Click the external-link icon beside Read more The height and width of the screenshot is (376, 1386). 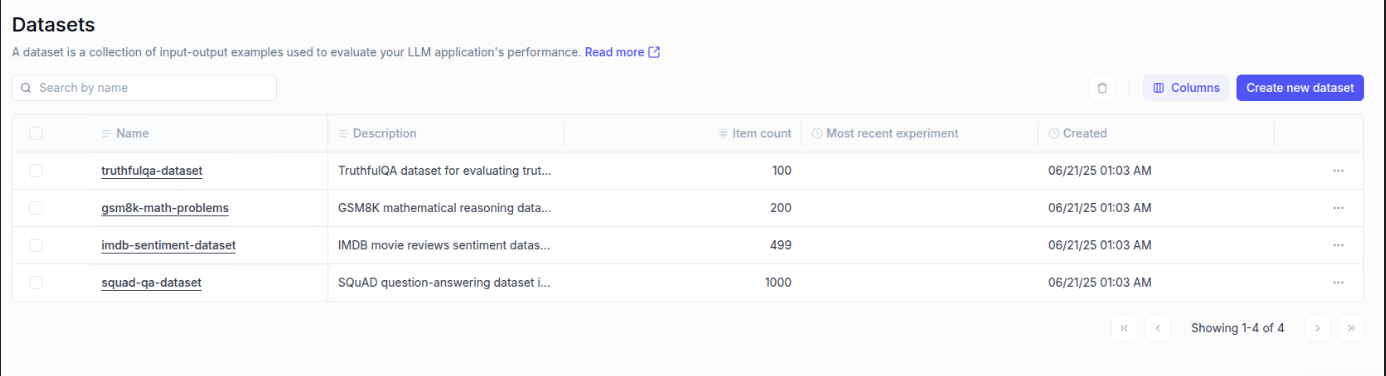pos(654,52)
